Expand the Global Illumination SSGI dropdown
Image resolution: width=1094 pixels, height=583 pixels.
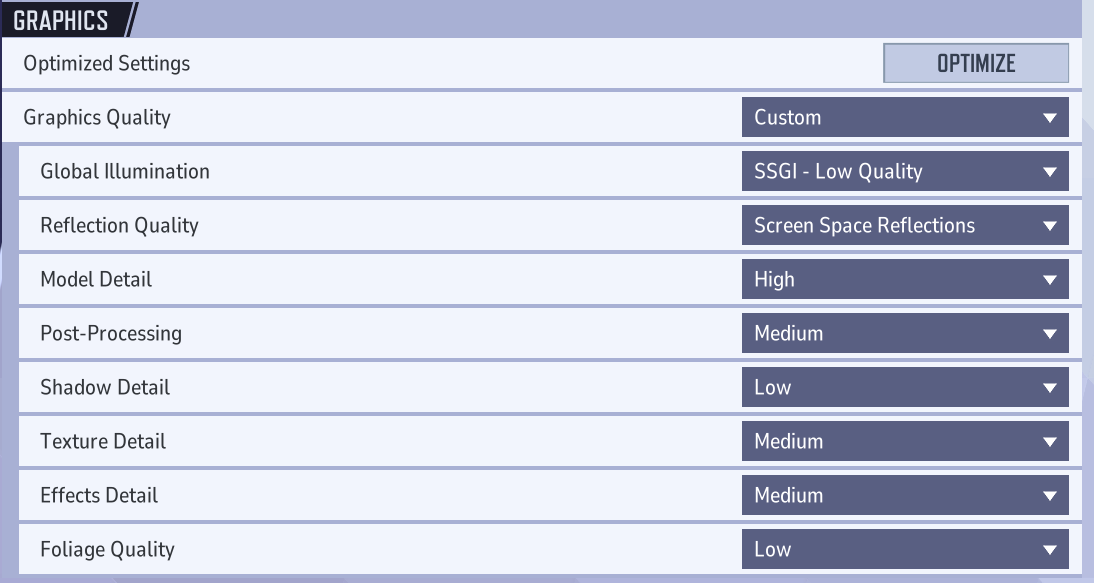pyautogui.click(x=905, y=171)
